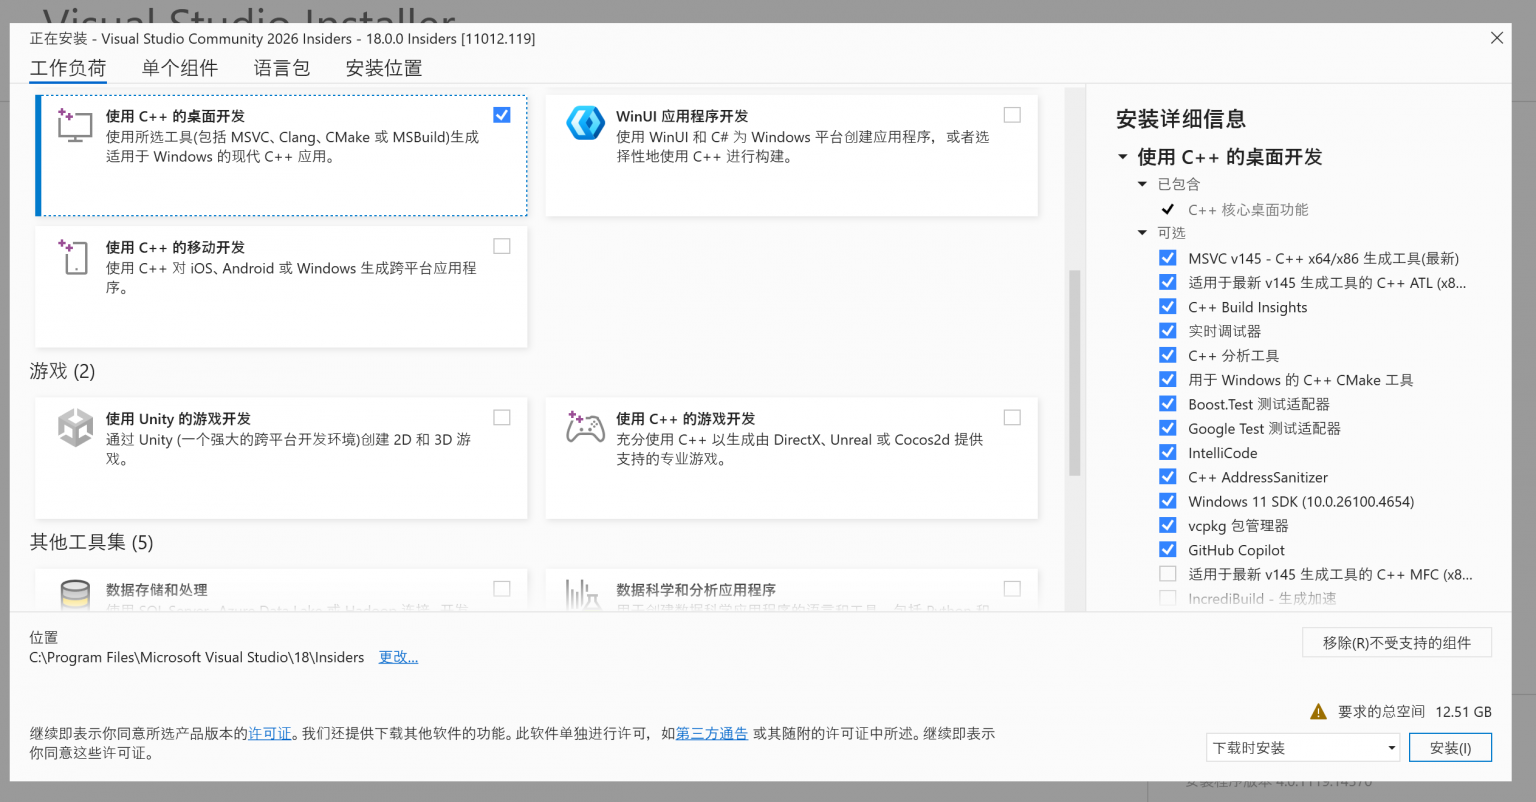Uncheck Boost.Test 测试适配器

(x=1167, y=404)
